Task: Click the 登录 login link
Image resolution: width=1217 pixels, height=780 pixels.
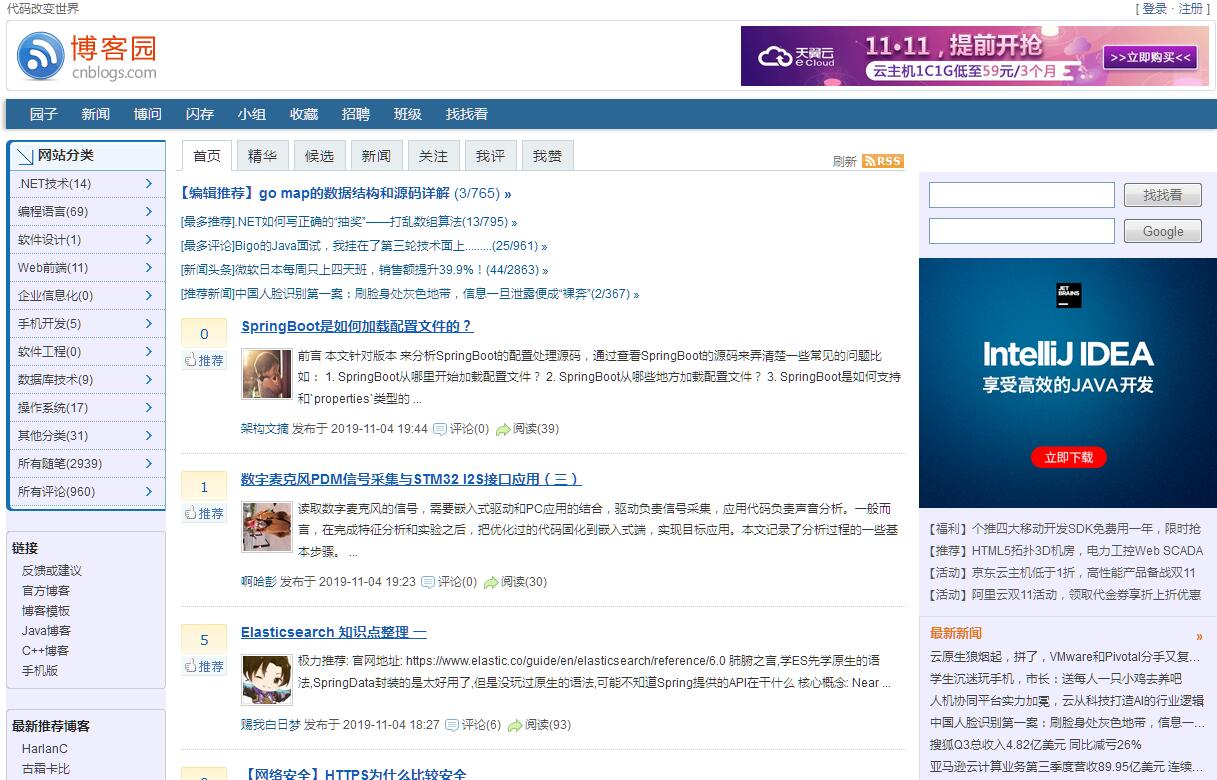Action: pyautogui.click(x=1154, y=8)
